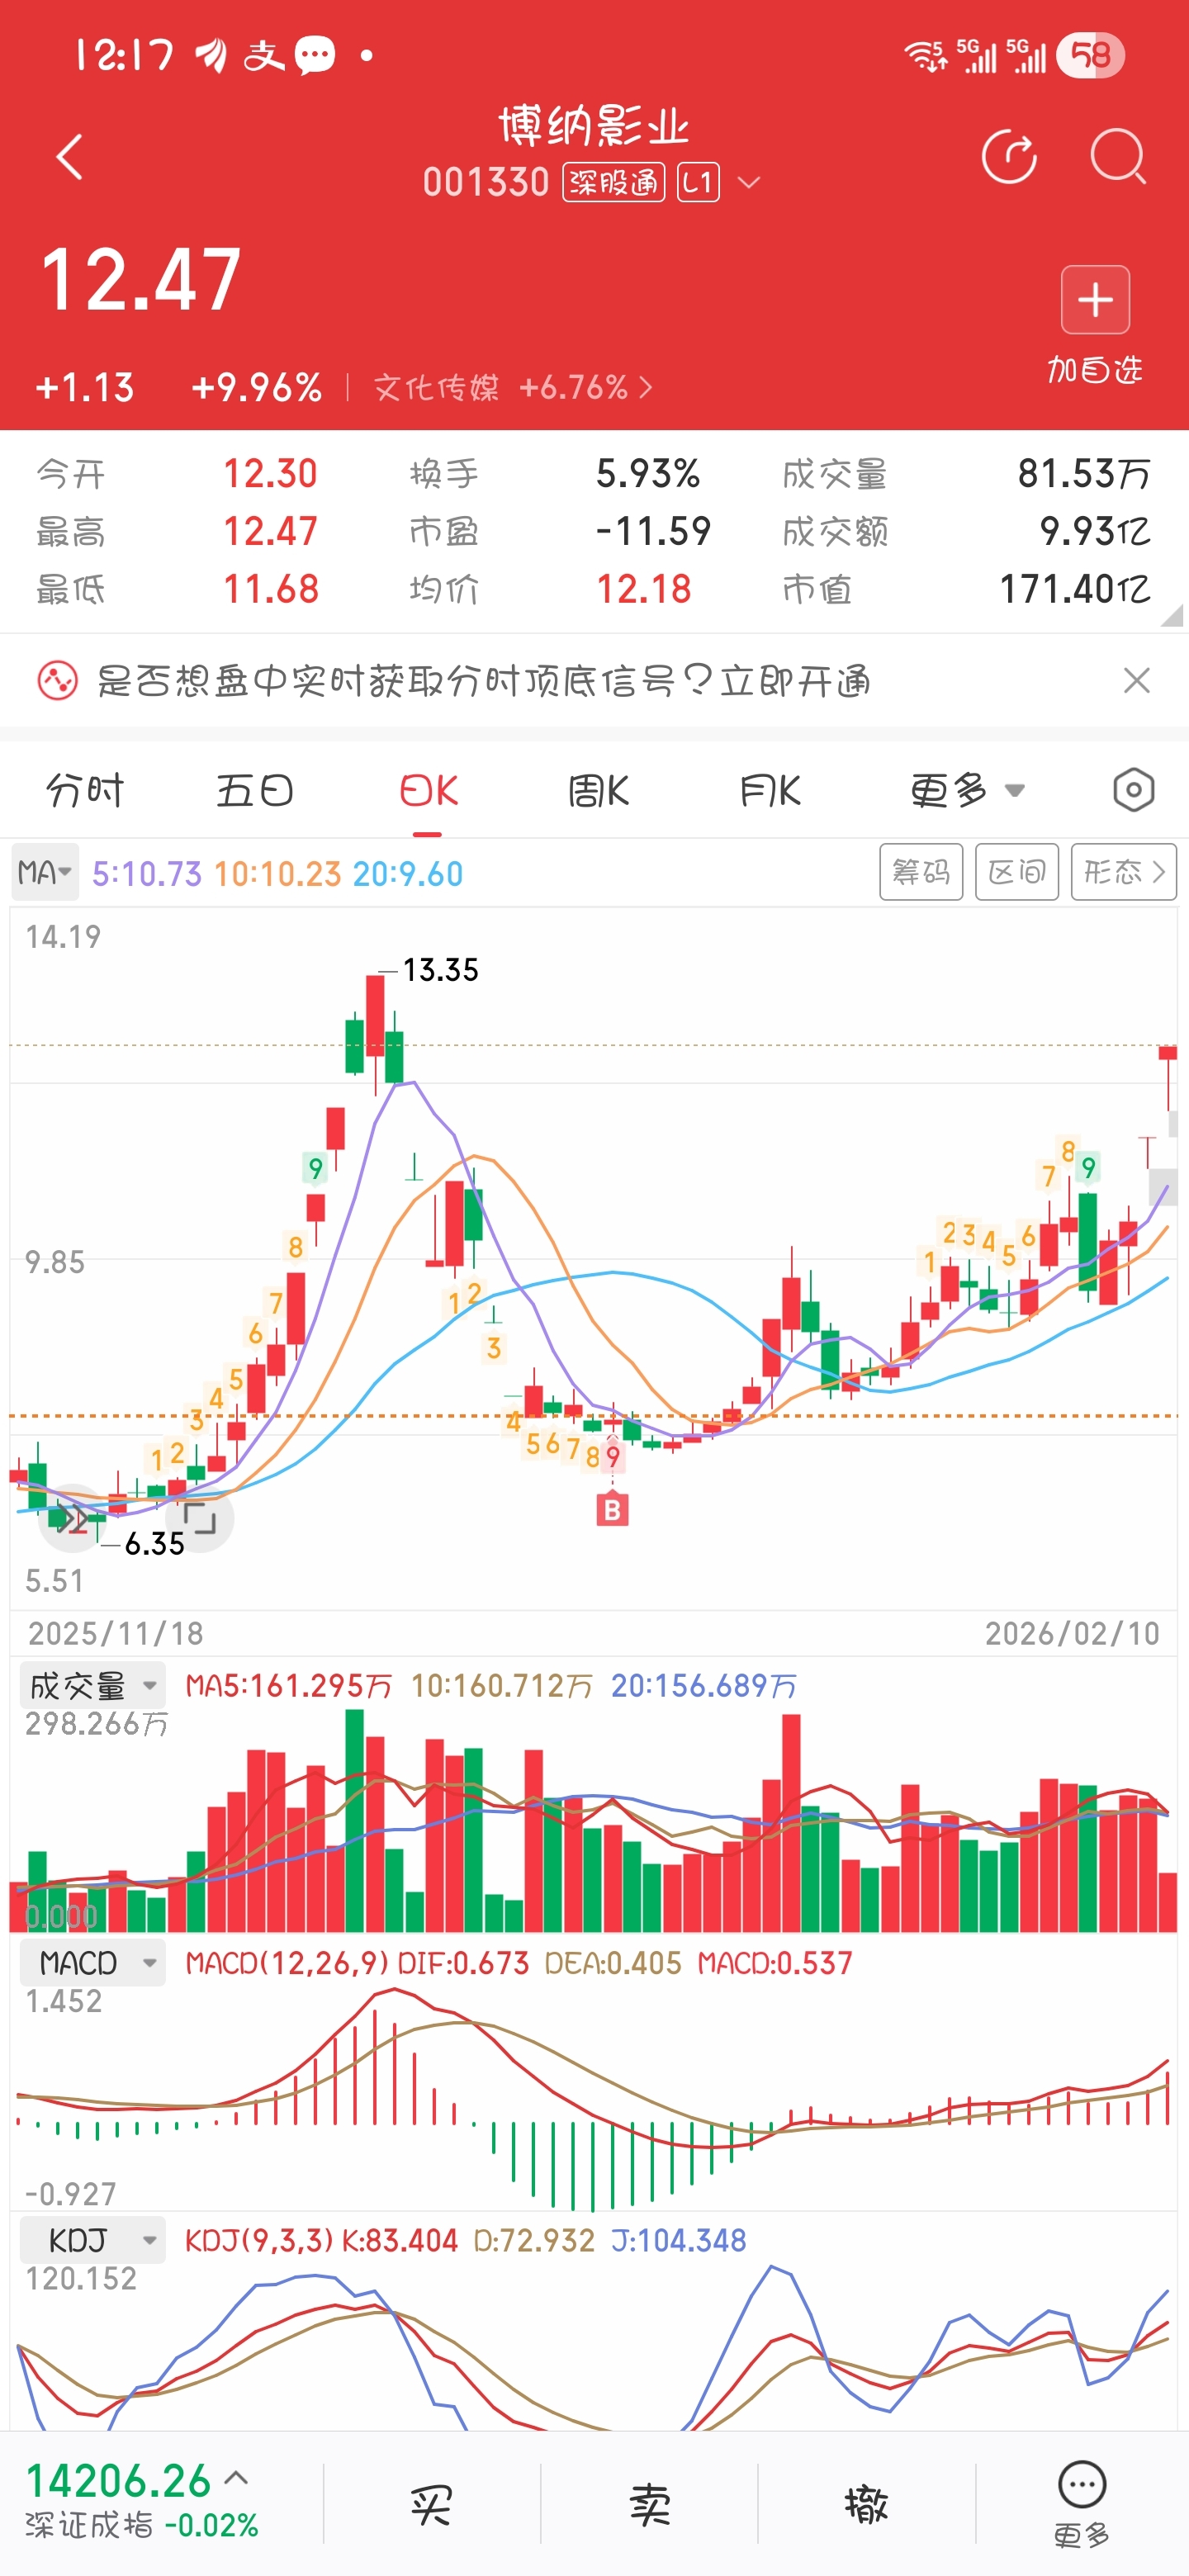Tap the volume bars chart area
Image resolution: width=1189 pixels, height=2576 pixels.
[594, 1820]
